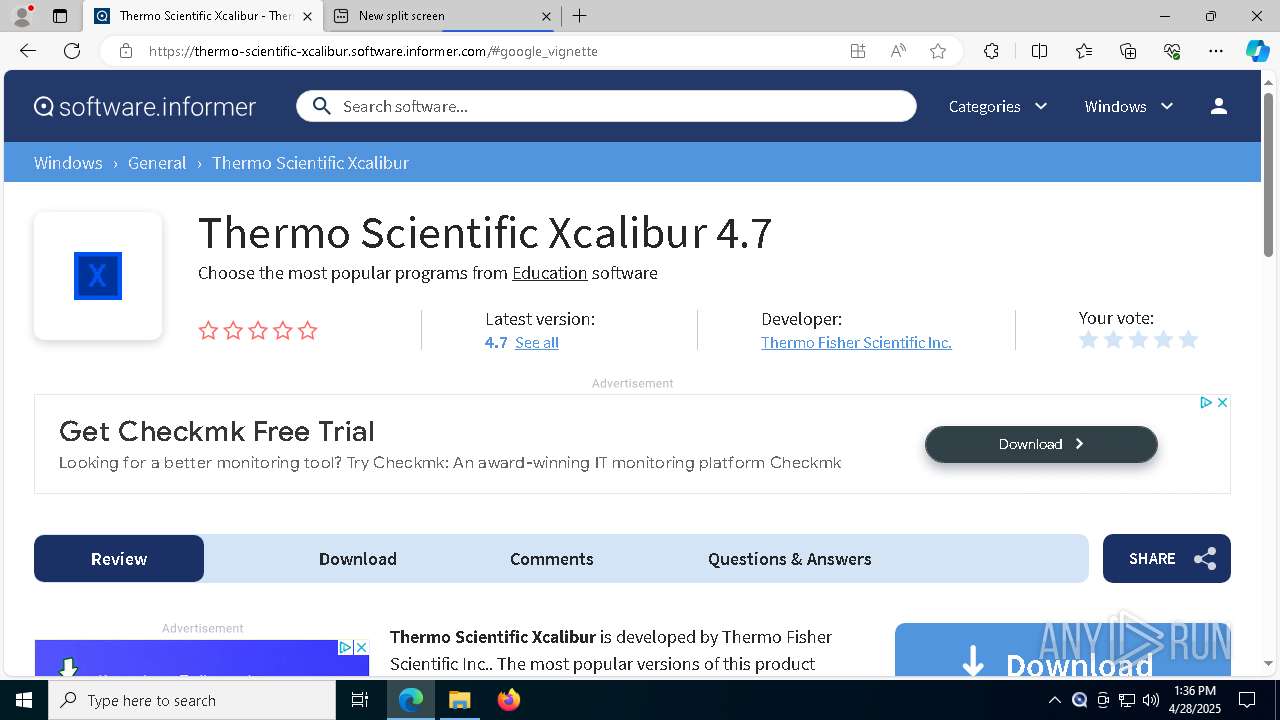Image resolution: width=1280 pixels, height=720 pixels.
Task: Open File Explorer from taskbar
Action: [x=459, y=700]
